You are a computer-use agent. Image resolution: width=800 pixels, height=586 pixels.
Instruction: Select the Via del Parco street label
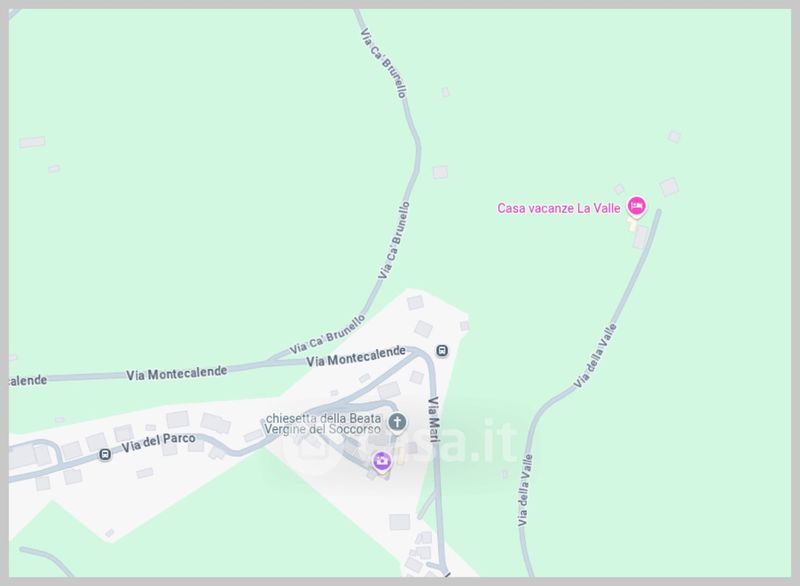coord(158,443)
